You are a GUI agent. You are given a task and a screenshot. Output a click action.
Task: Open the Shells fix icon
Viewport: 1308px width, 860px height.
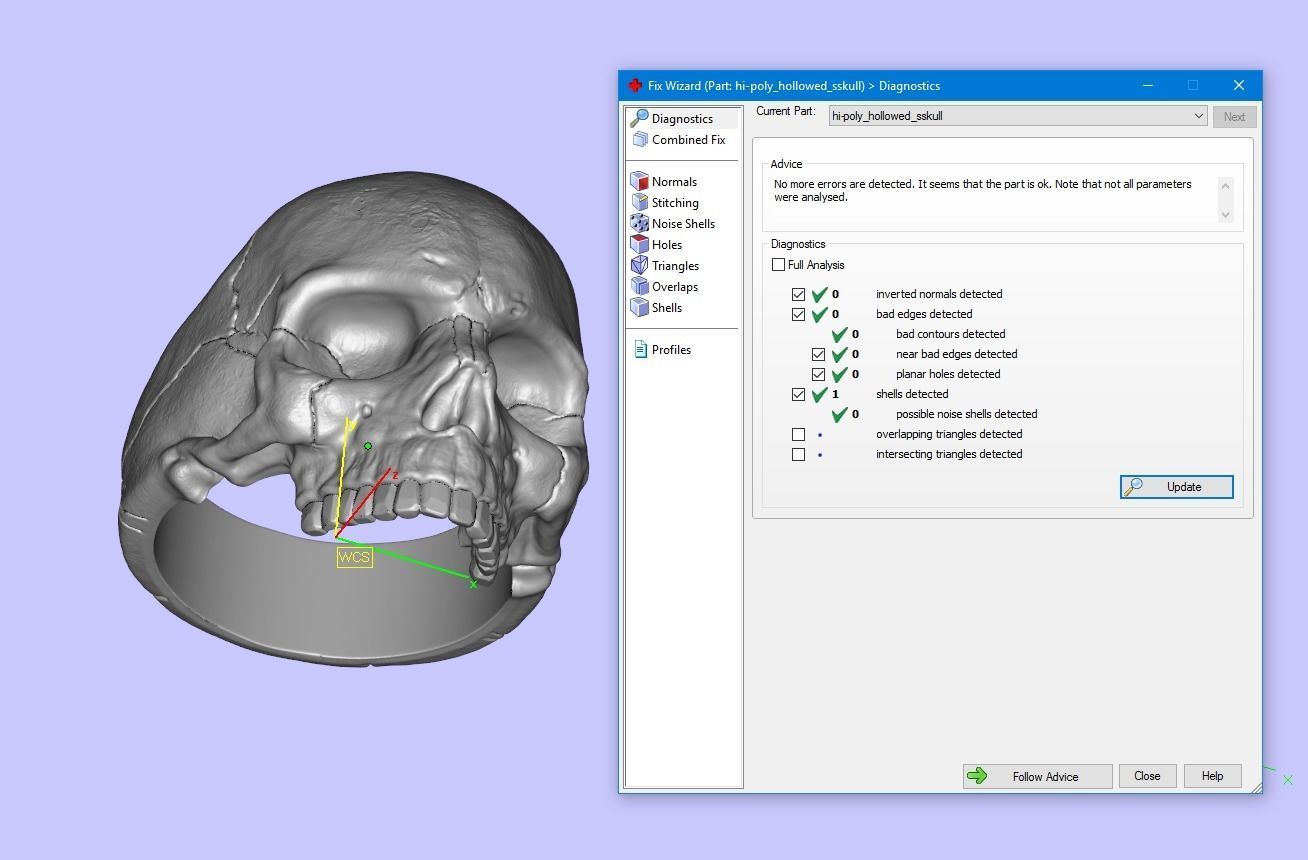(640, 307)
